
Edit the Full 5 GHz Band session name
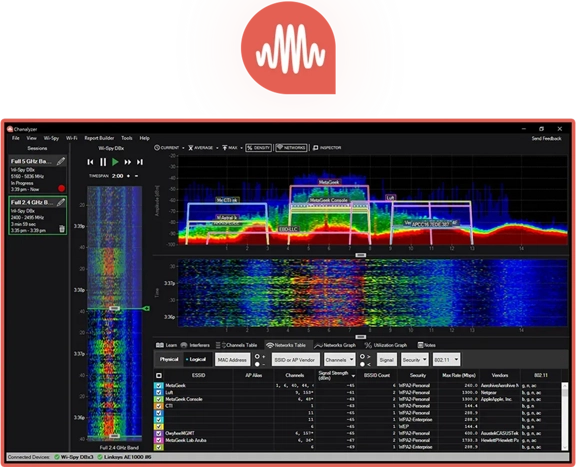tap(61, 161)
